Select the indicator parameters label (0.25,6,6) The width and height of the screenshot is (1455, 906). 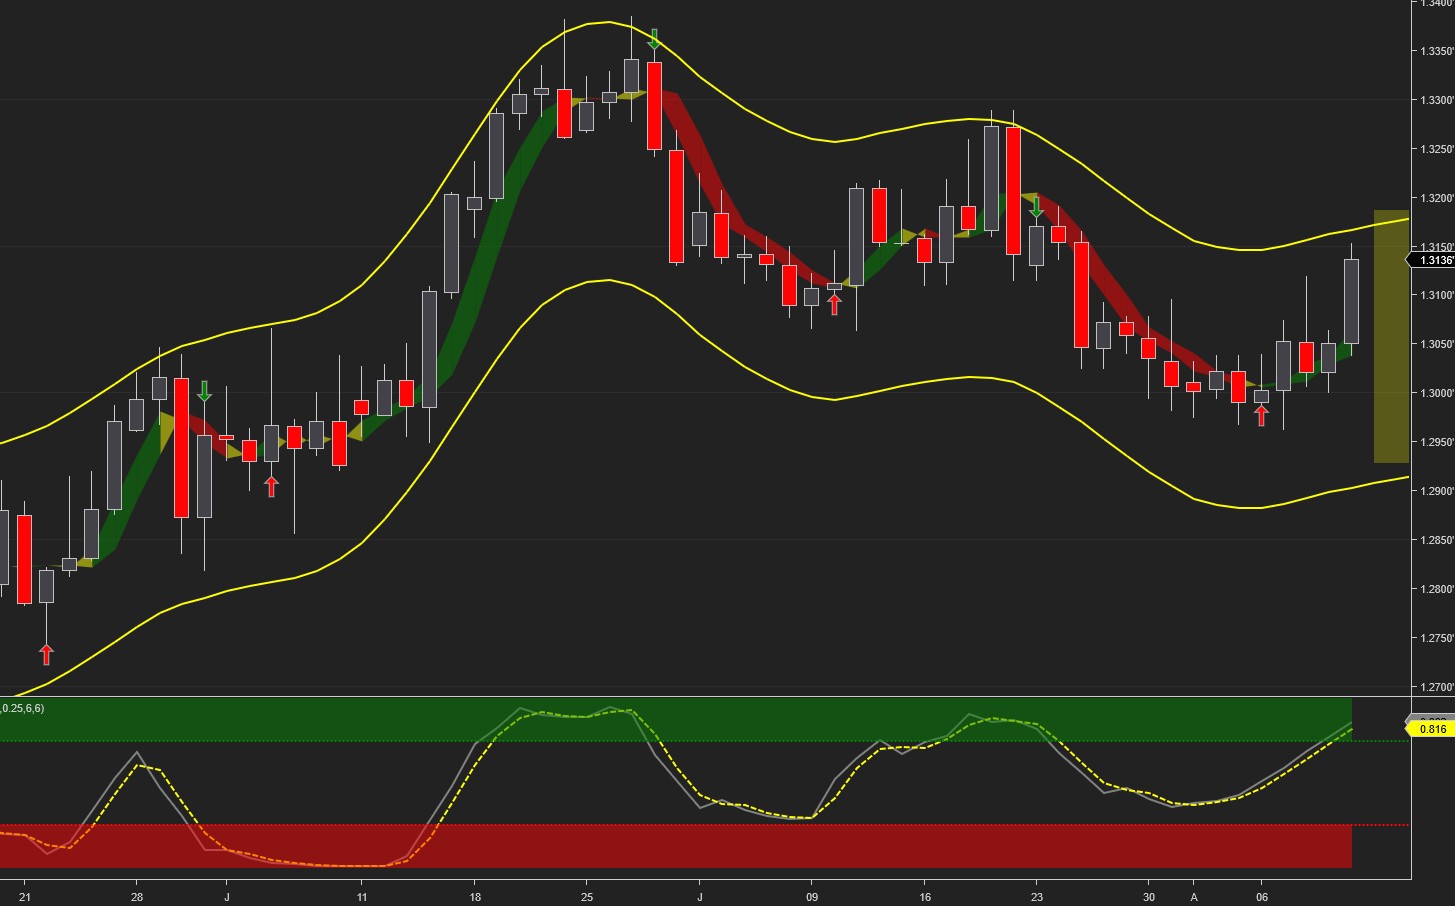[x=22, y=708]
